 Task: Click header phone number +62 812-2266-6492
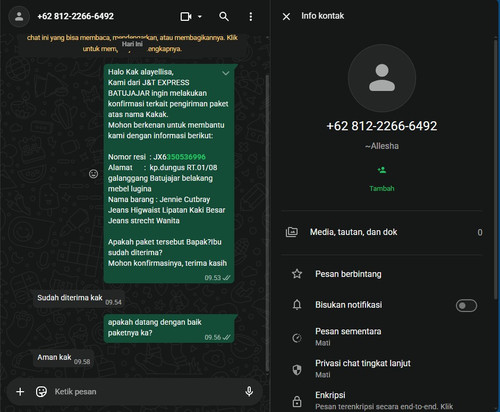[76, 16]
